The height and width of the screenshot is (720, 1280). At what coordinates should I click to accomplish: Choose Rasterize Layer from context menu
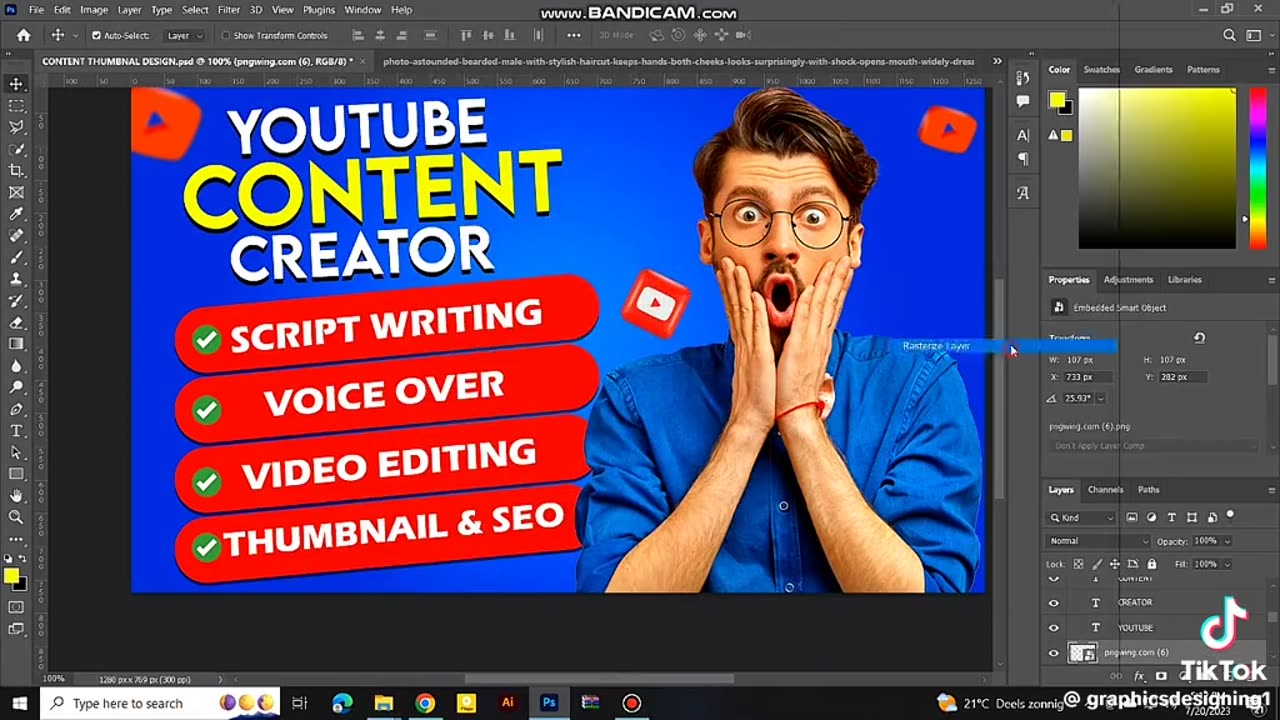tap(1004, 346)
